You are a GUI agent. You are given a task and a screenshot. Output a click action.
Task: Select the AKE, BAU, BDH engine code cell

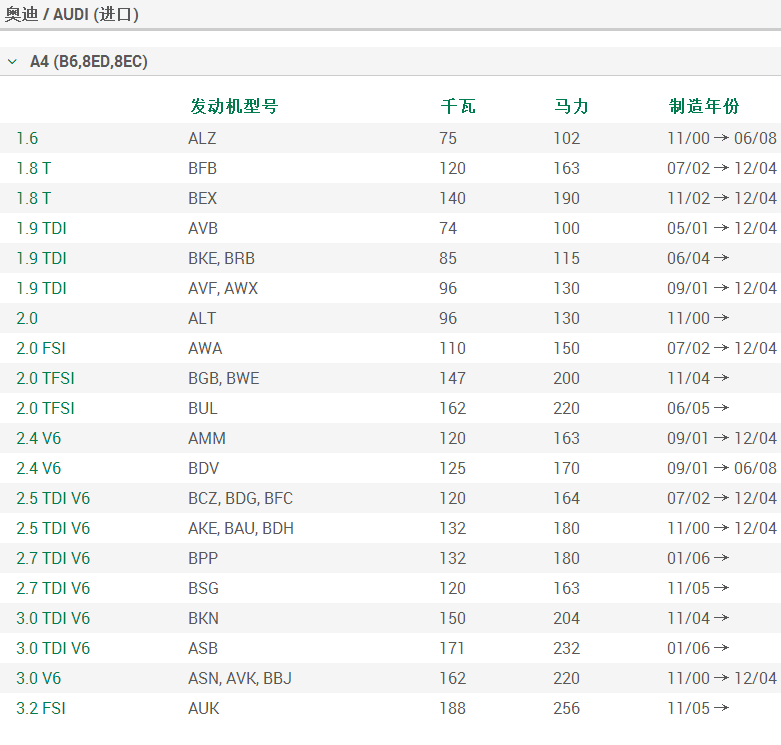(x=241, y=528)
